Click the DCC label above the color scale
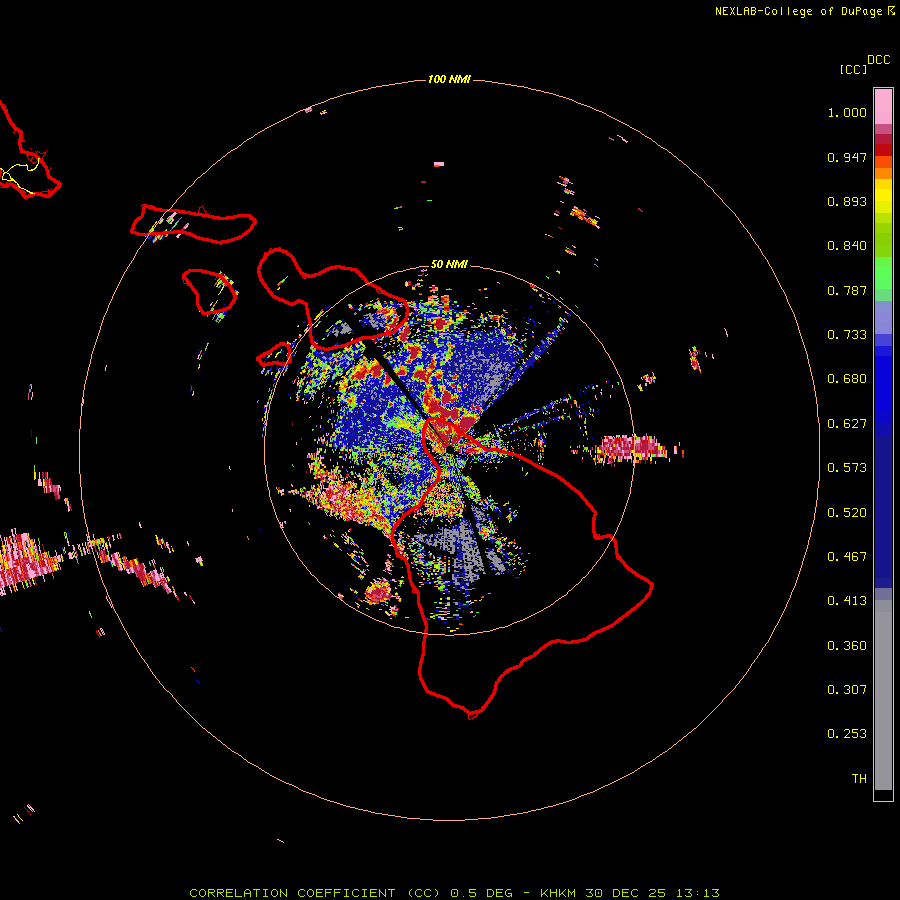900x900 pixels. coord(878,60)
